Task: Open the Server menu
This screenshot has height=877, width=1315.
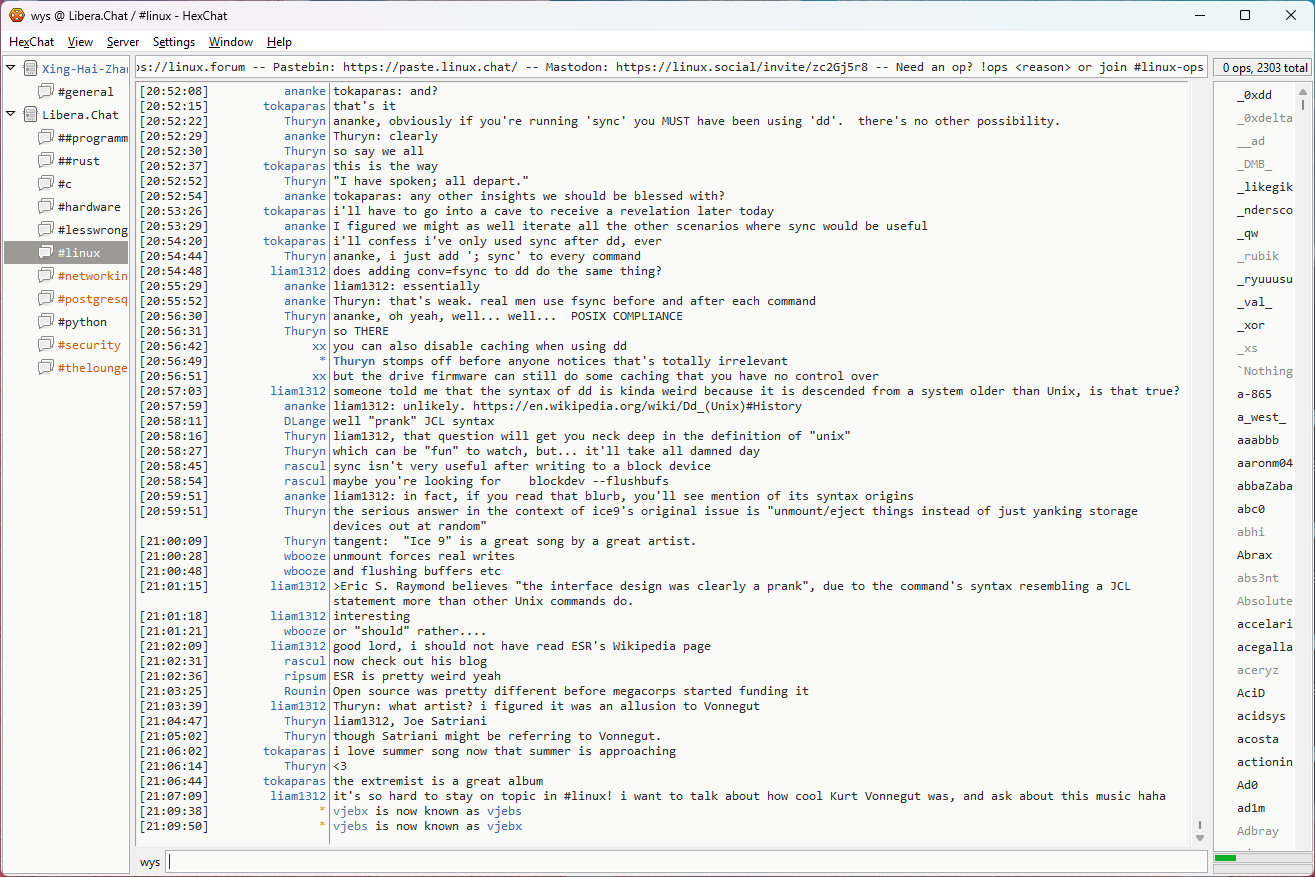Action: point(123,42)
